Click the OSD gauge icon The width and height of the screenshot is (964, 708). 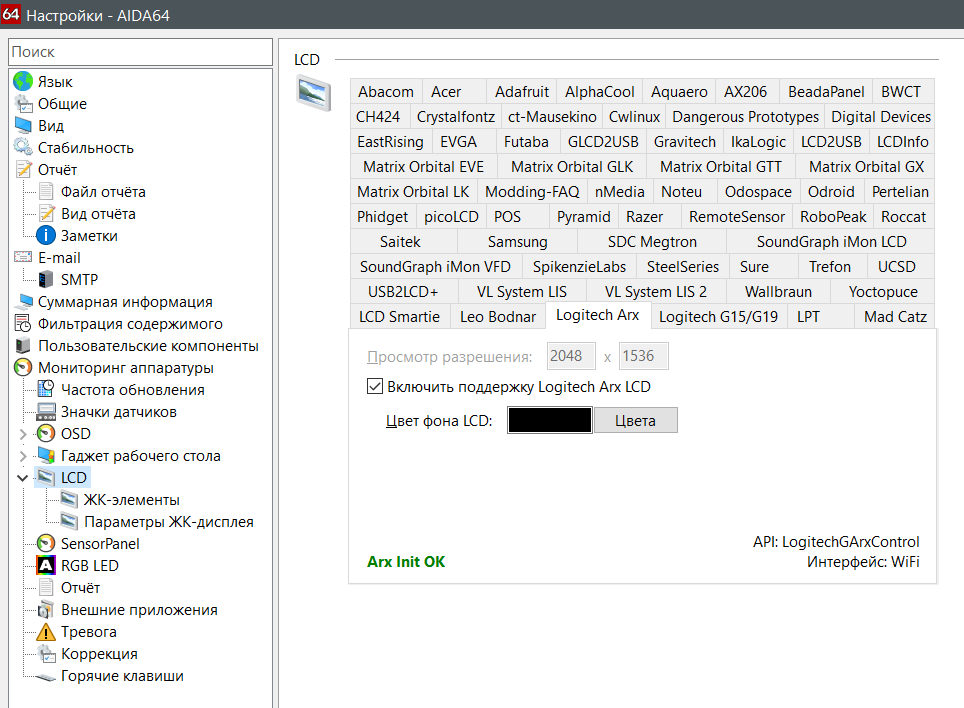[x=46, y=434]
